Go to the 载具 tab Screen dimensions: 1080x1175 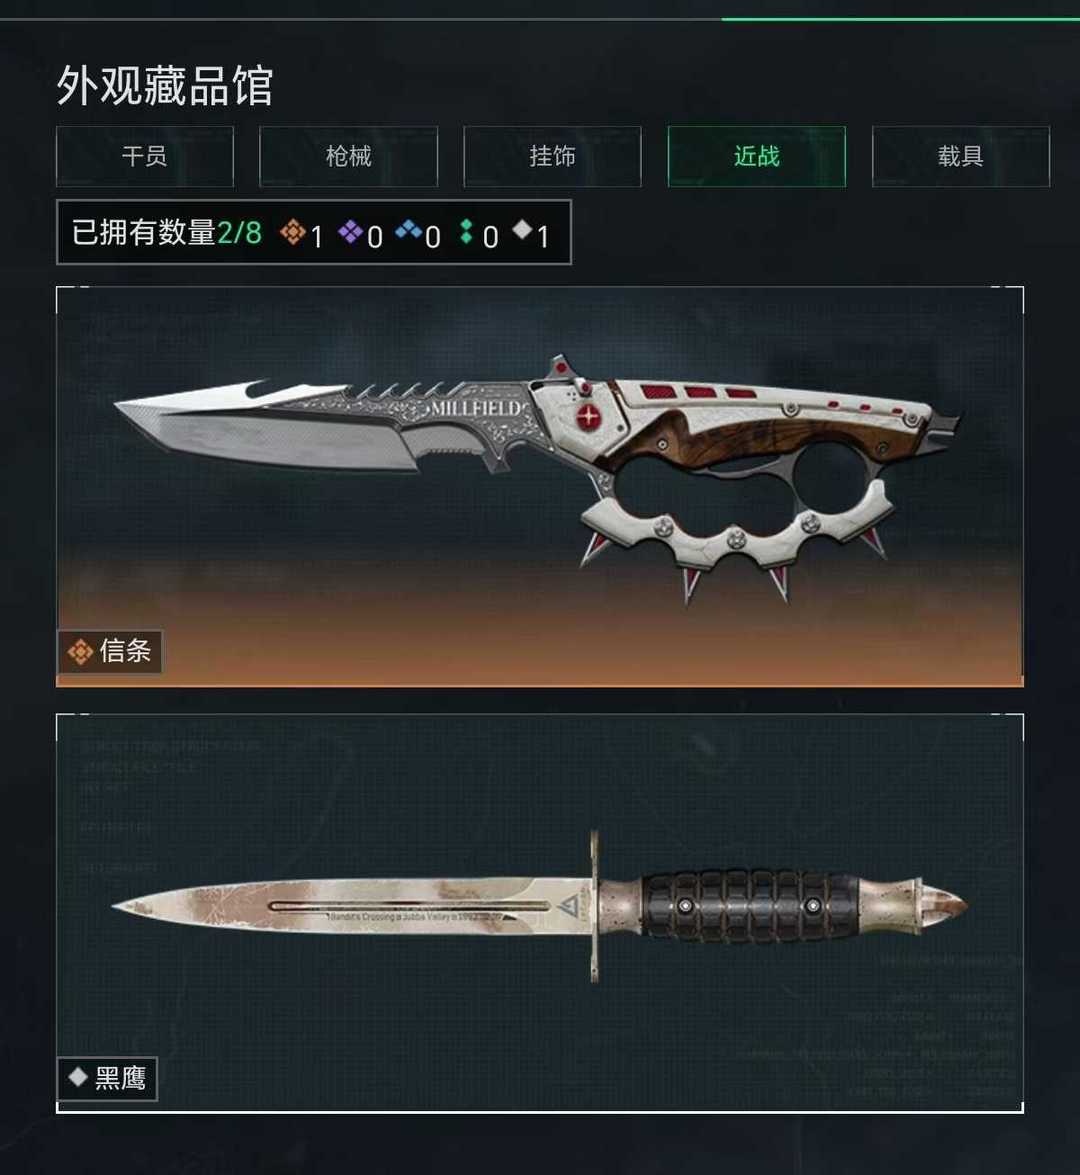(x=961, y=157)
